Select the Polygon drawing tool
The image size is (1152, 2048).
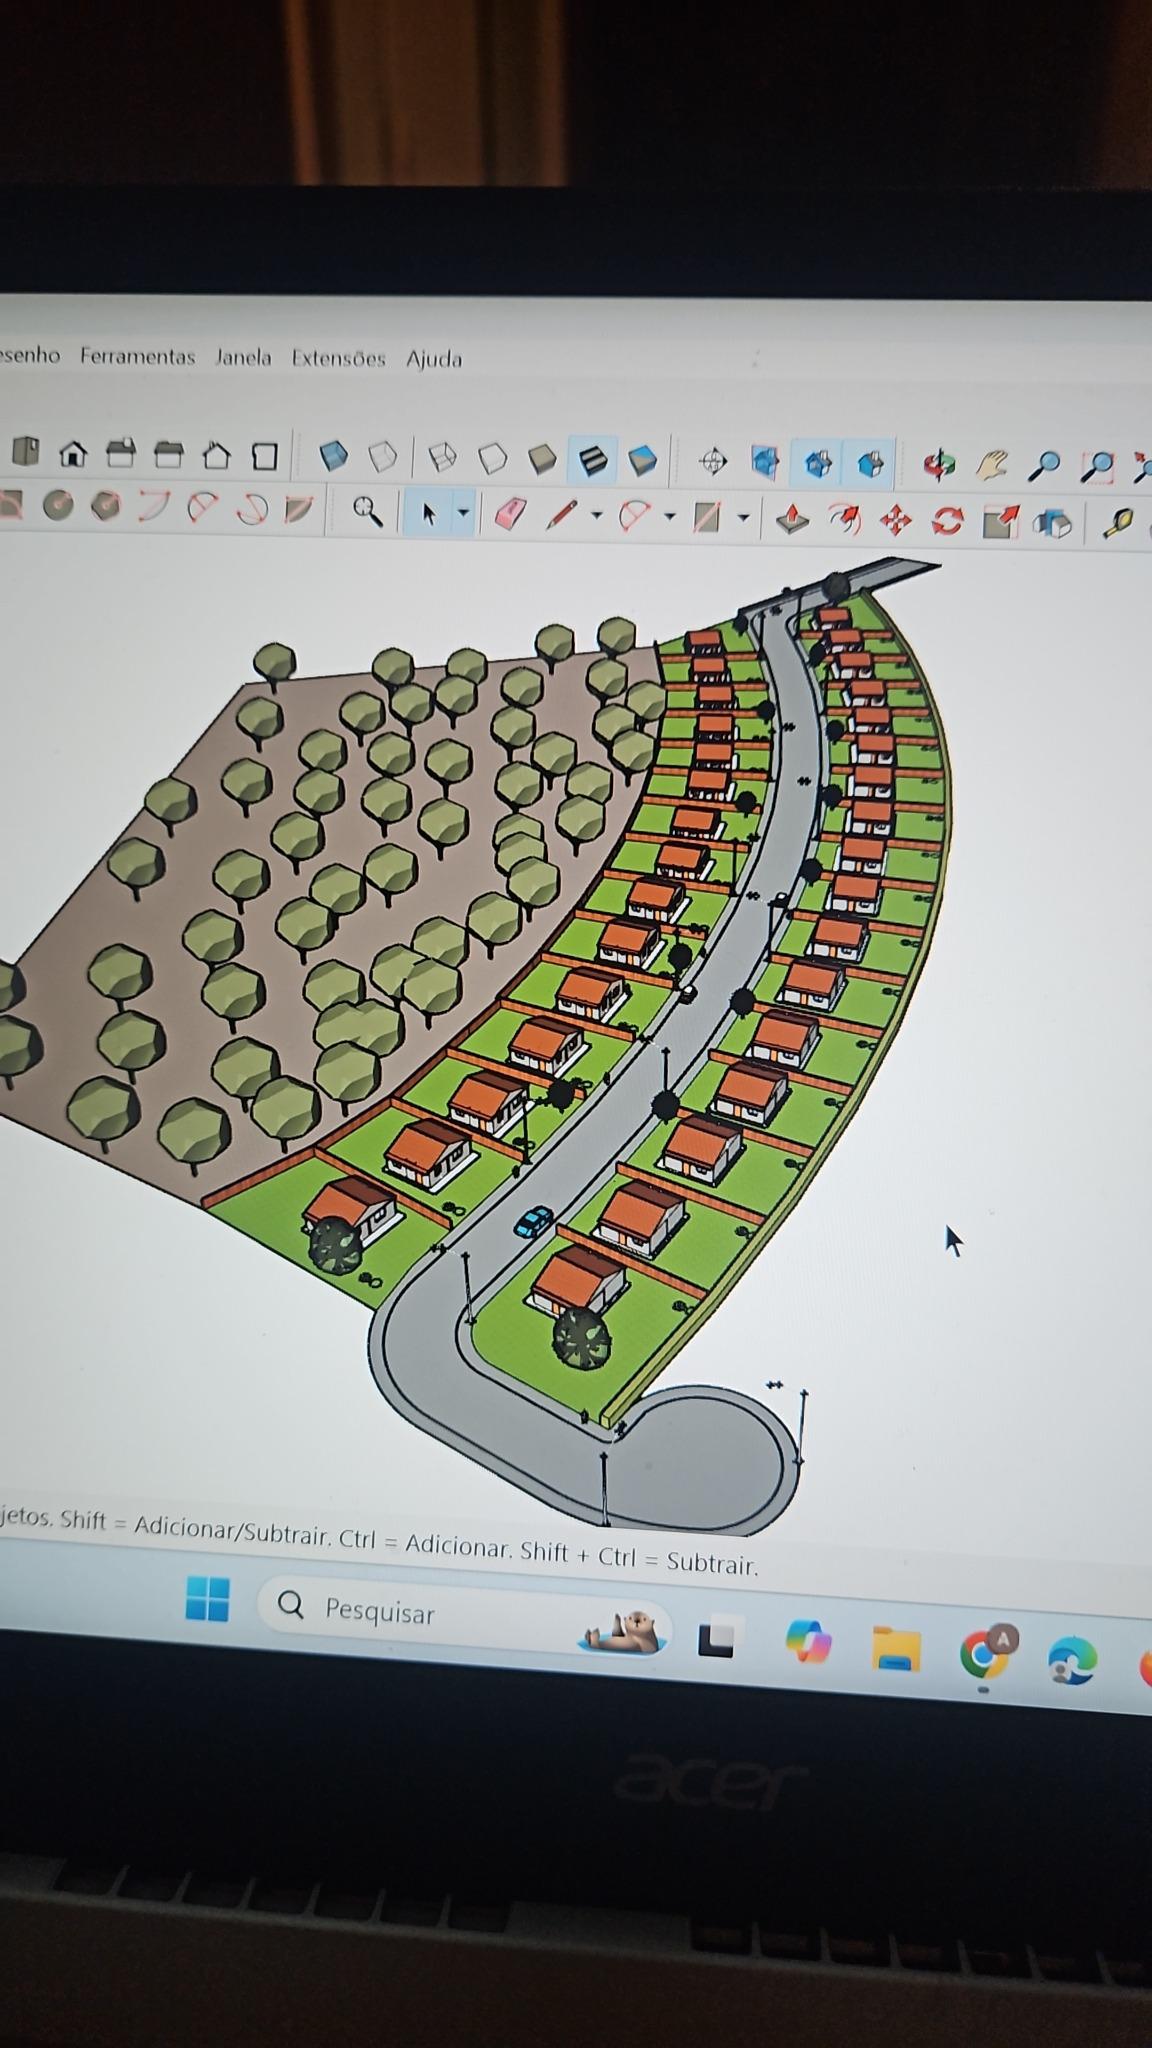click(106, 507)
